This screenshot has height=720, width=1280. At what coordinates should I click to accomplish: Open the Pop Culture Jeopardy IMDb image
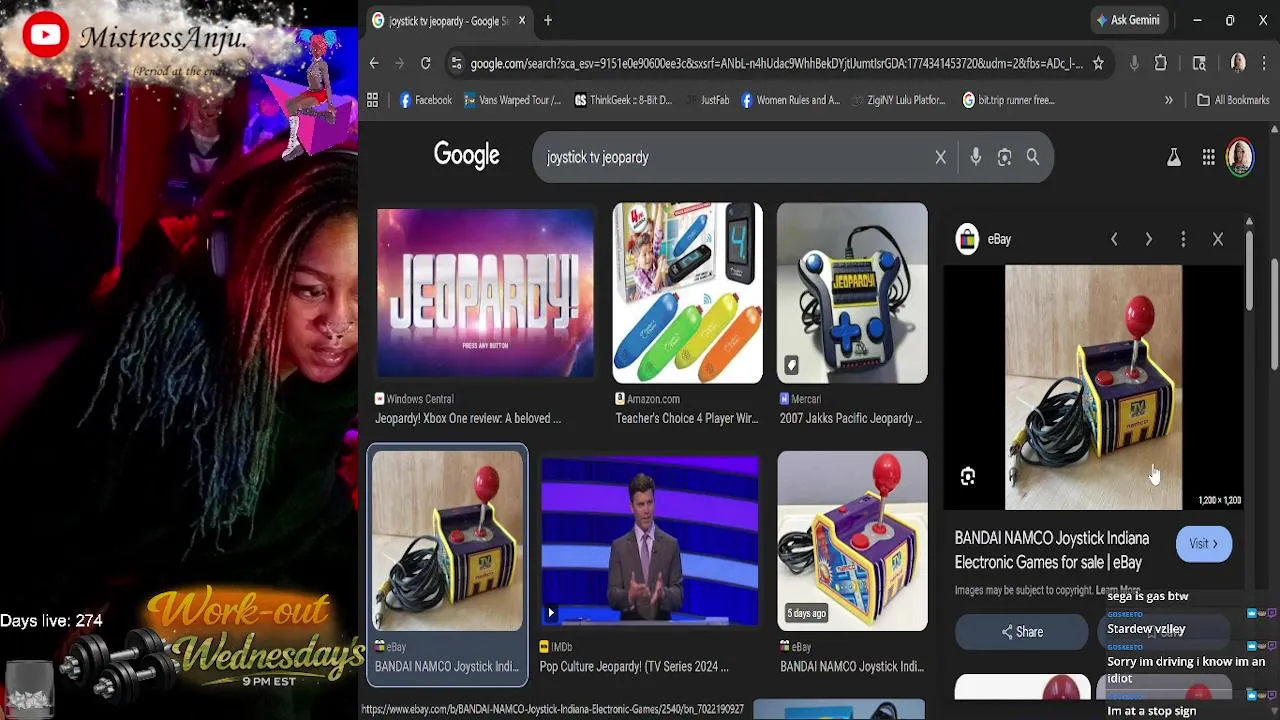649,541
